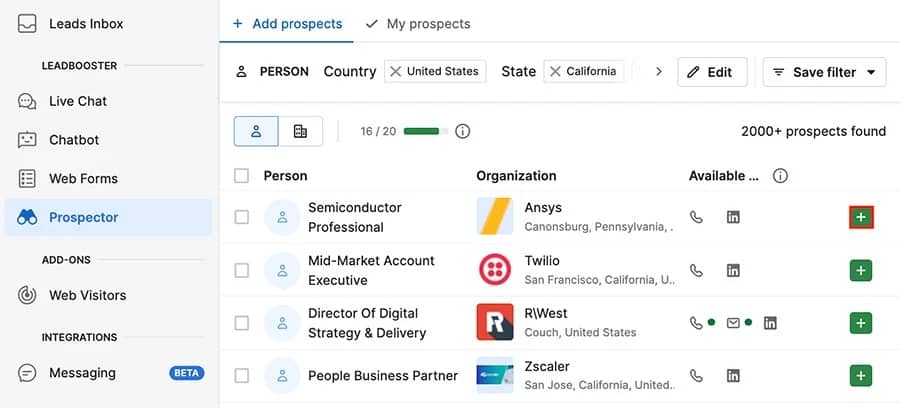Add Twilio prospect with green plus
This screenshot has width=900, height=408.
click(861, 270)
